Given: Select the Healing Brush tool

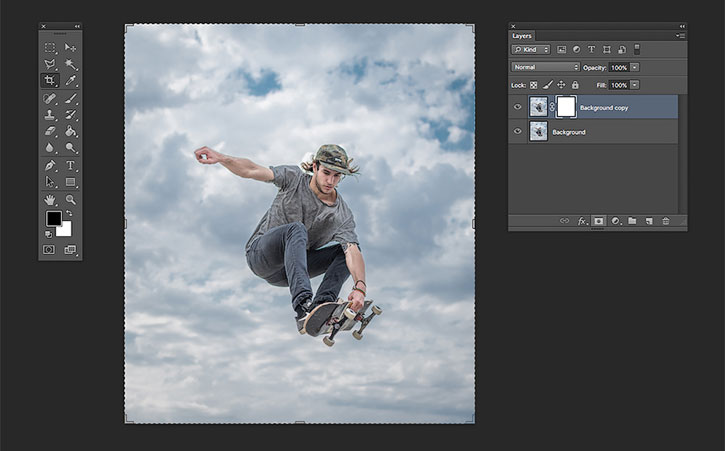Looking at the screenshot, I should click(x=50, y=99).
